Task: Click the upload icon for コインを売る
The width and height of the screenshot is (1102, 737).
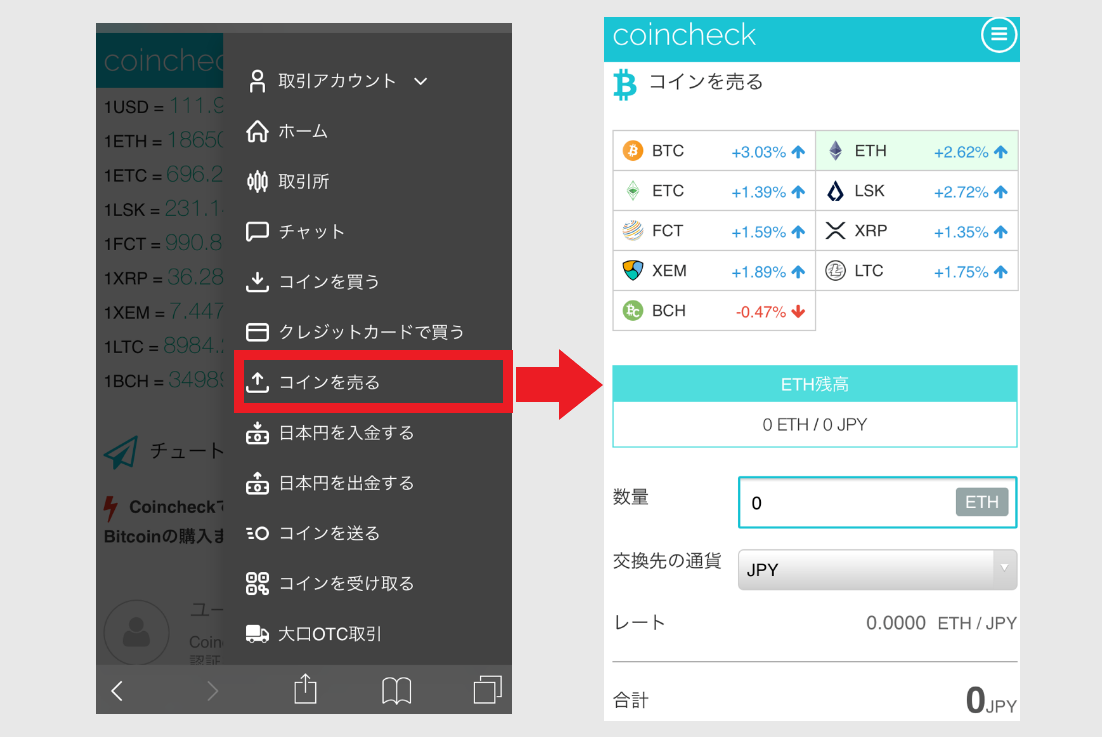Action: click(257, 382)
